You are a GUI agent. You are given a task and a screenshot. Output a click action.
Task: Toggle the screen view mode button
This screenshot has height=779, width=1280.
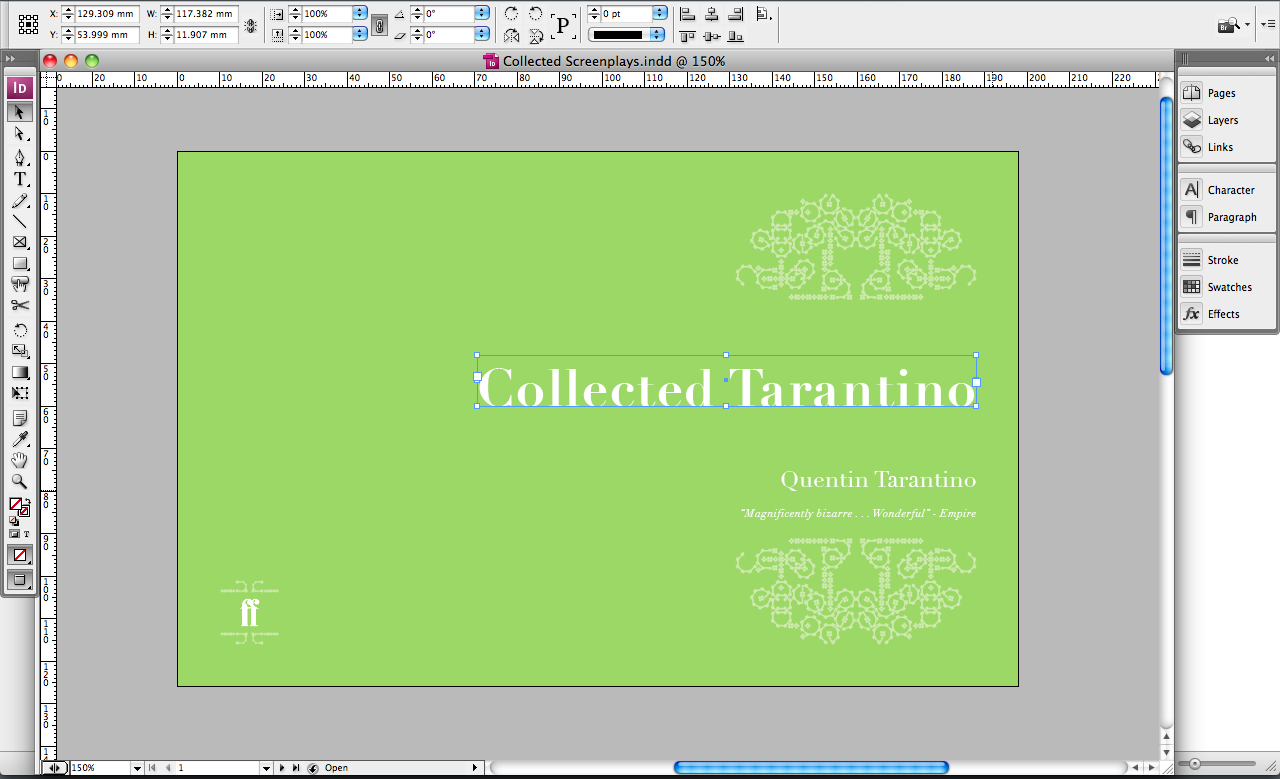(x=20, y=579)
